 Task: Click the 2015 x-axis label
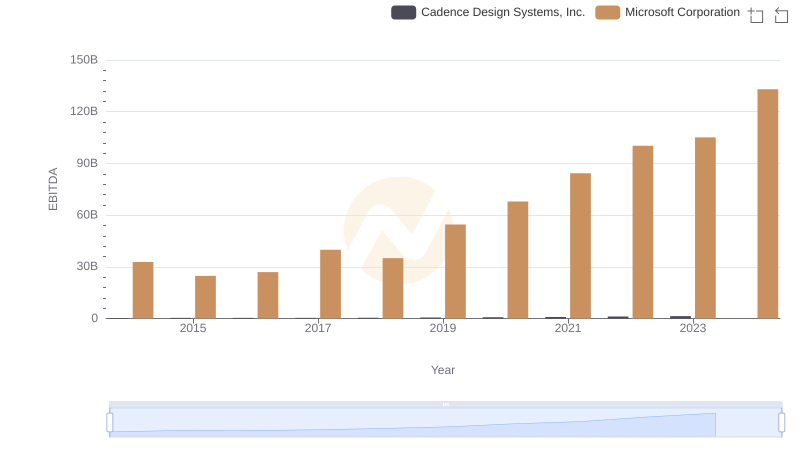click(x=193, y=328)
